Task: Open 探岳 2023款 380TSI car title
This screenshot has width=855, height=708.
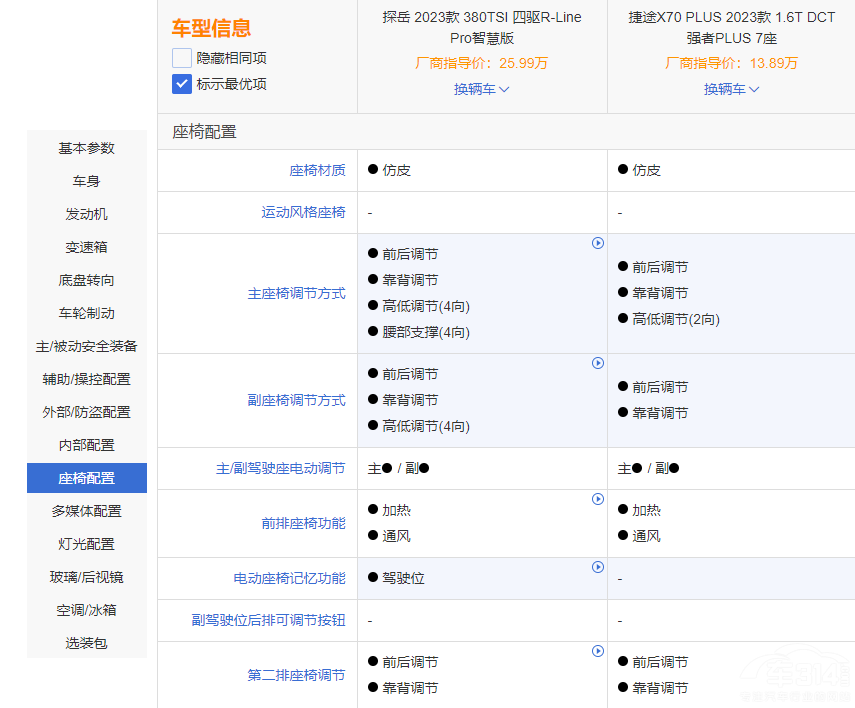Action: pos(482,27)
